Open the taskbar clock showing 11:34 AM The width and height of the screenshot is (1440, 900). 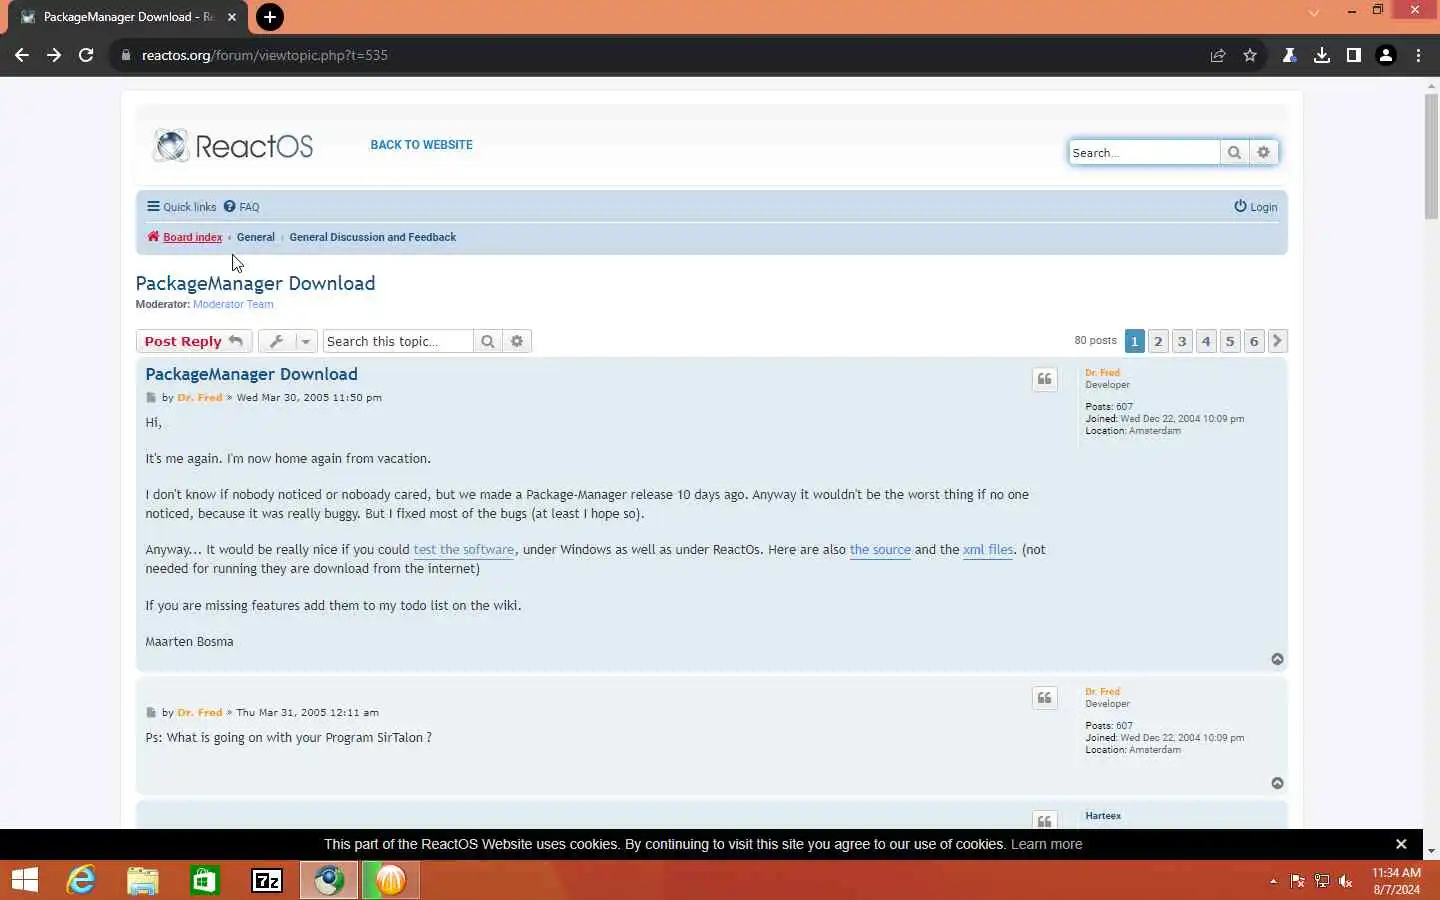pos(1396,881)
